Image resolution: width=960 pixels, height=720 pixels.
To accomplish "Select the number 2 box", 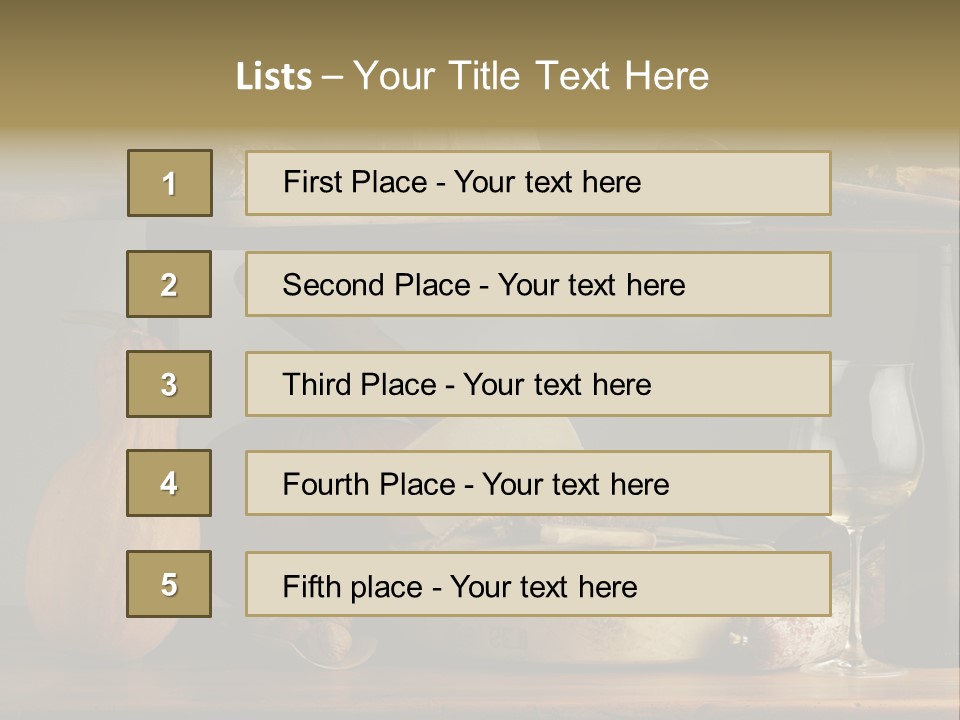I will tap(169, 284).
